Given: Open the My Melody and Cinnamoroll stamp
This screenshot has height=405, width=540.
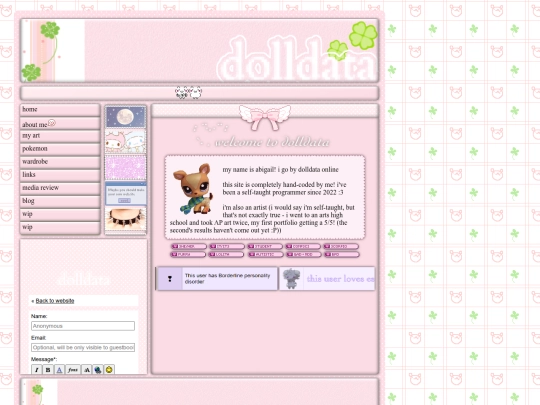Looking at the screenshot, I should tap(125, 142).
